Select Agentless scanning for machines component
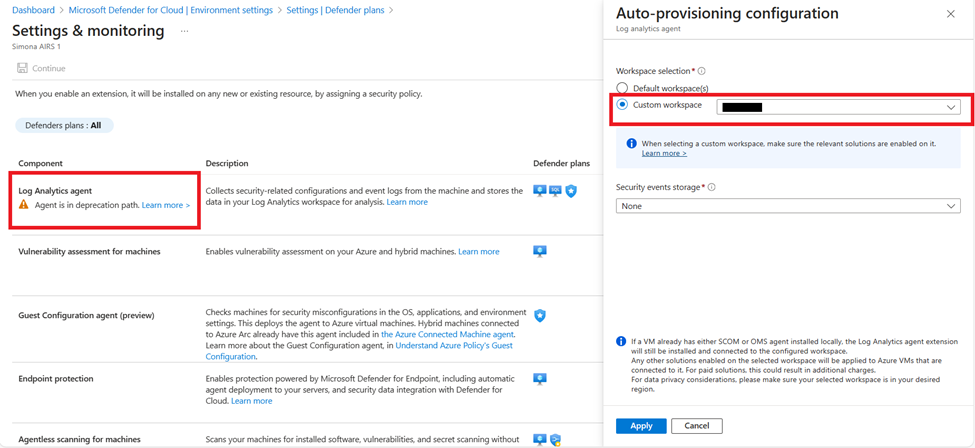Image resolution: width=975 pixels, height=448 pixels. (80, 439)
